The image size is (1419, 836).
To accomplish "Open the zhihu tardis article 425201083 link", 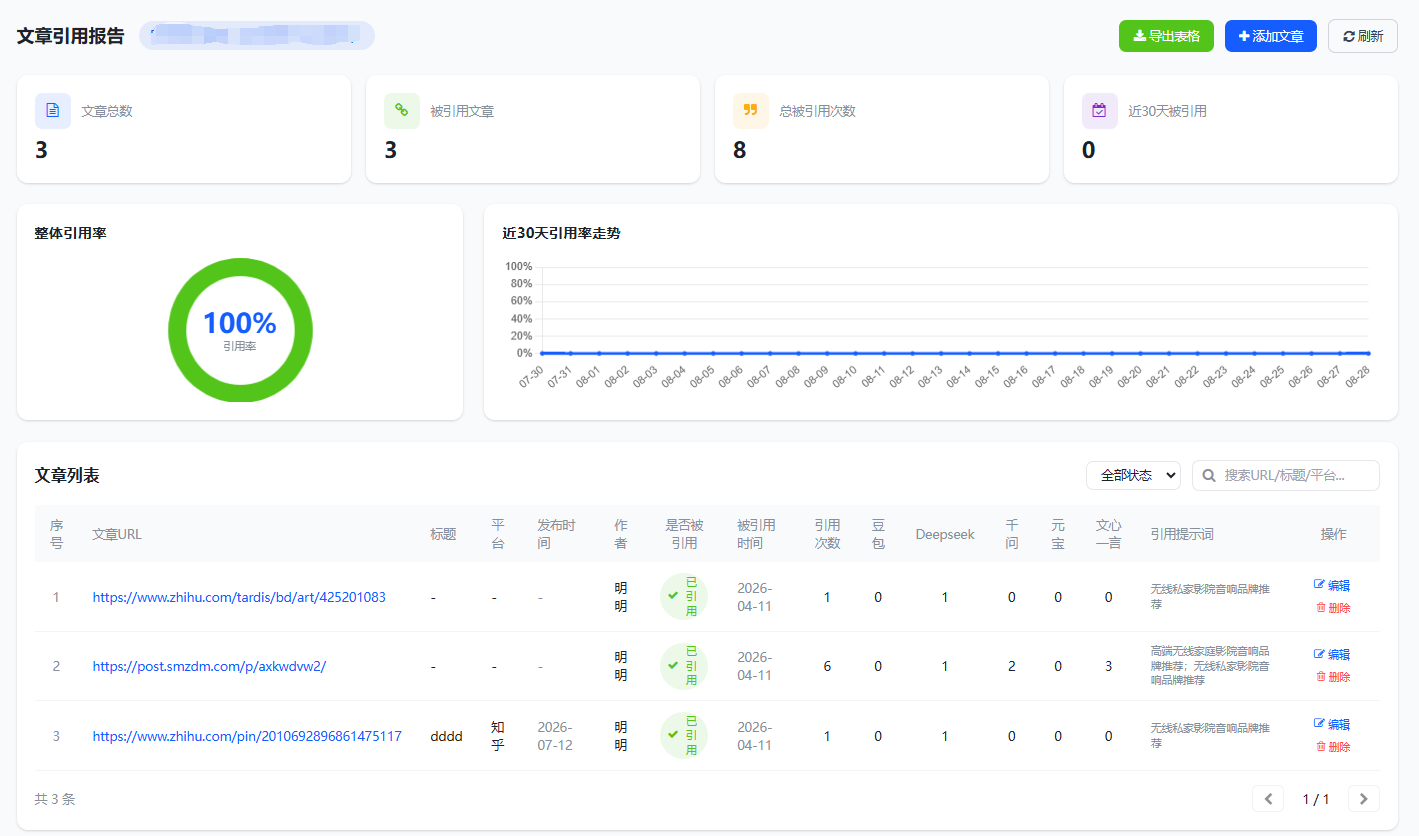I will pyautogui.click(x=239, y=597).
